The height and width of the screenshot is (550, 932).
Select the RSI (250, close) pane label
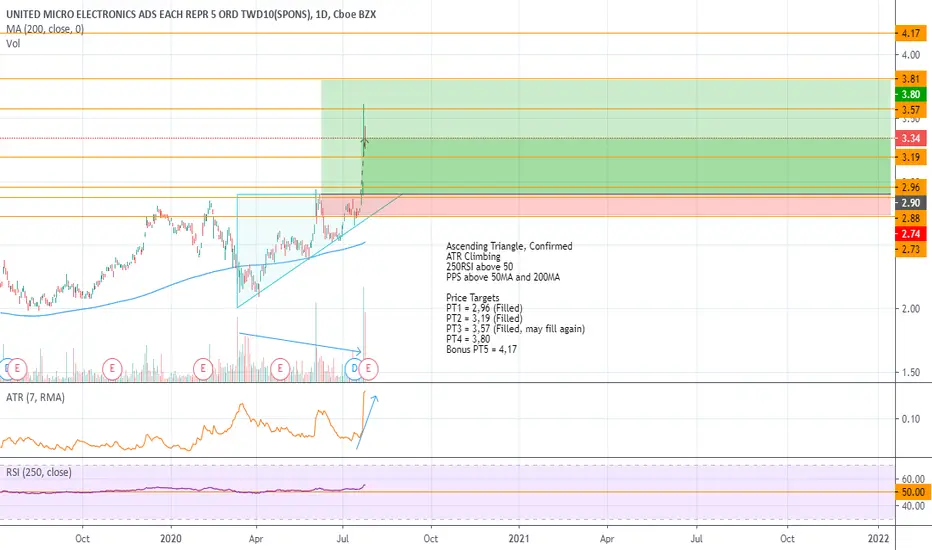click(x=39, y=472)
